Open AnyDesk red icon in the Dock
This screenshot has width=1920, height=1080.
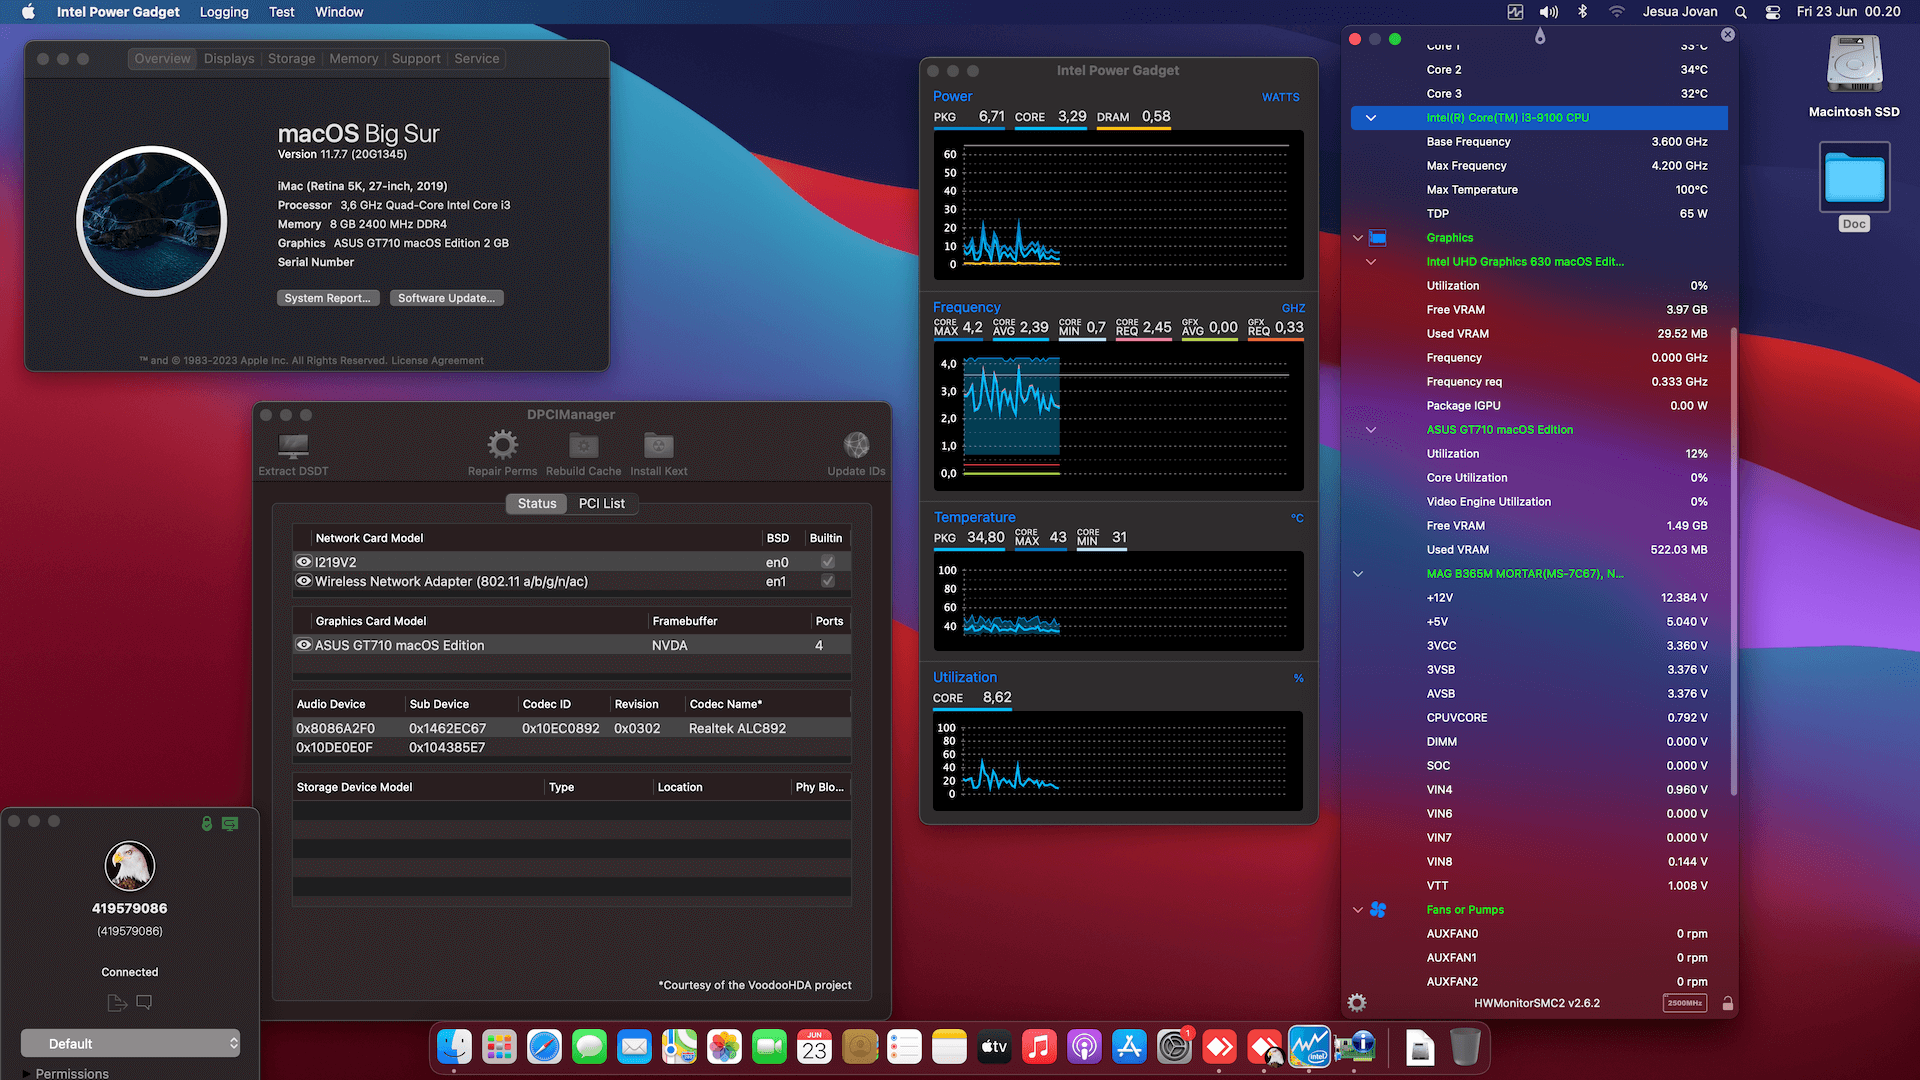1219,1047
